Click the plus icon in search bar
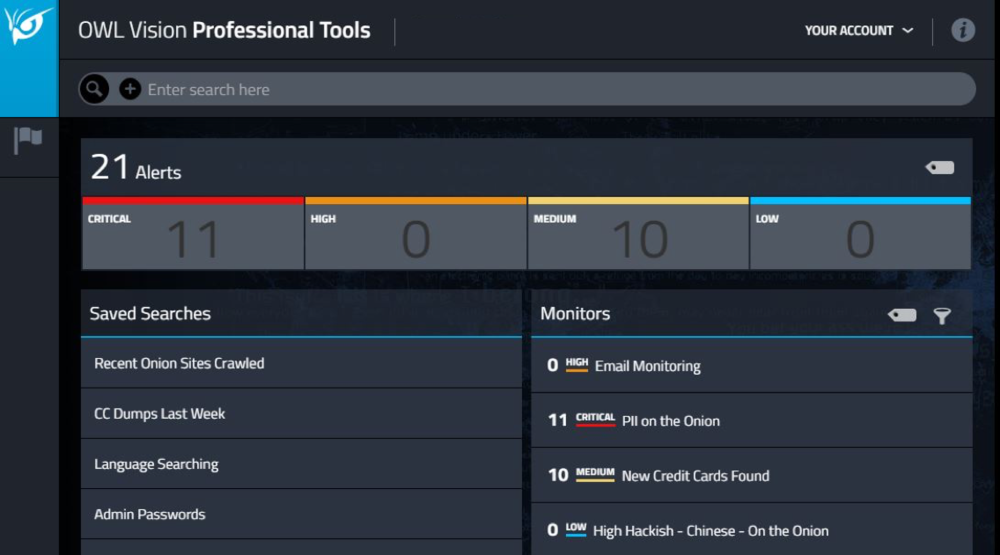The height and width of the screenshot is (555, 1000). tap(130, 89)
